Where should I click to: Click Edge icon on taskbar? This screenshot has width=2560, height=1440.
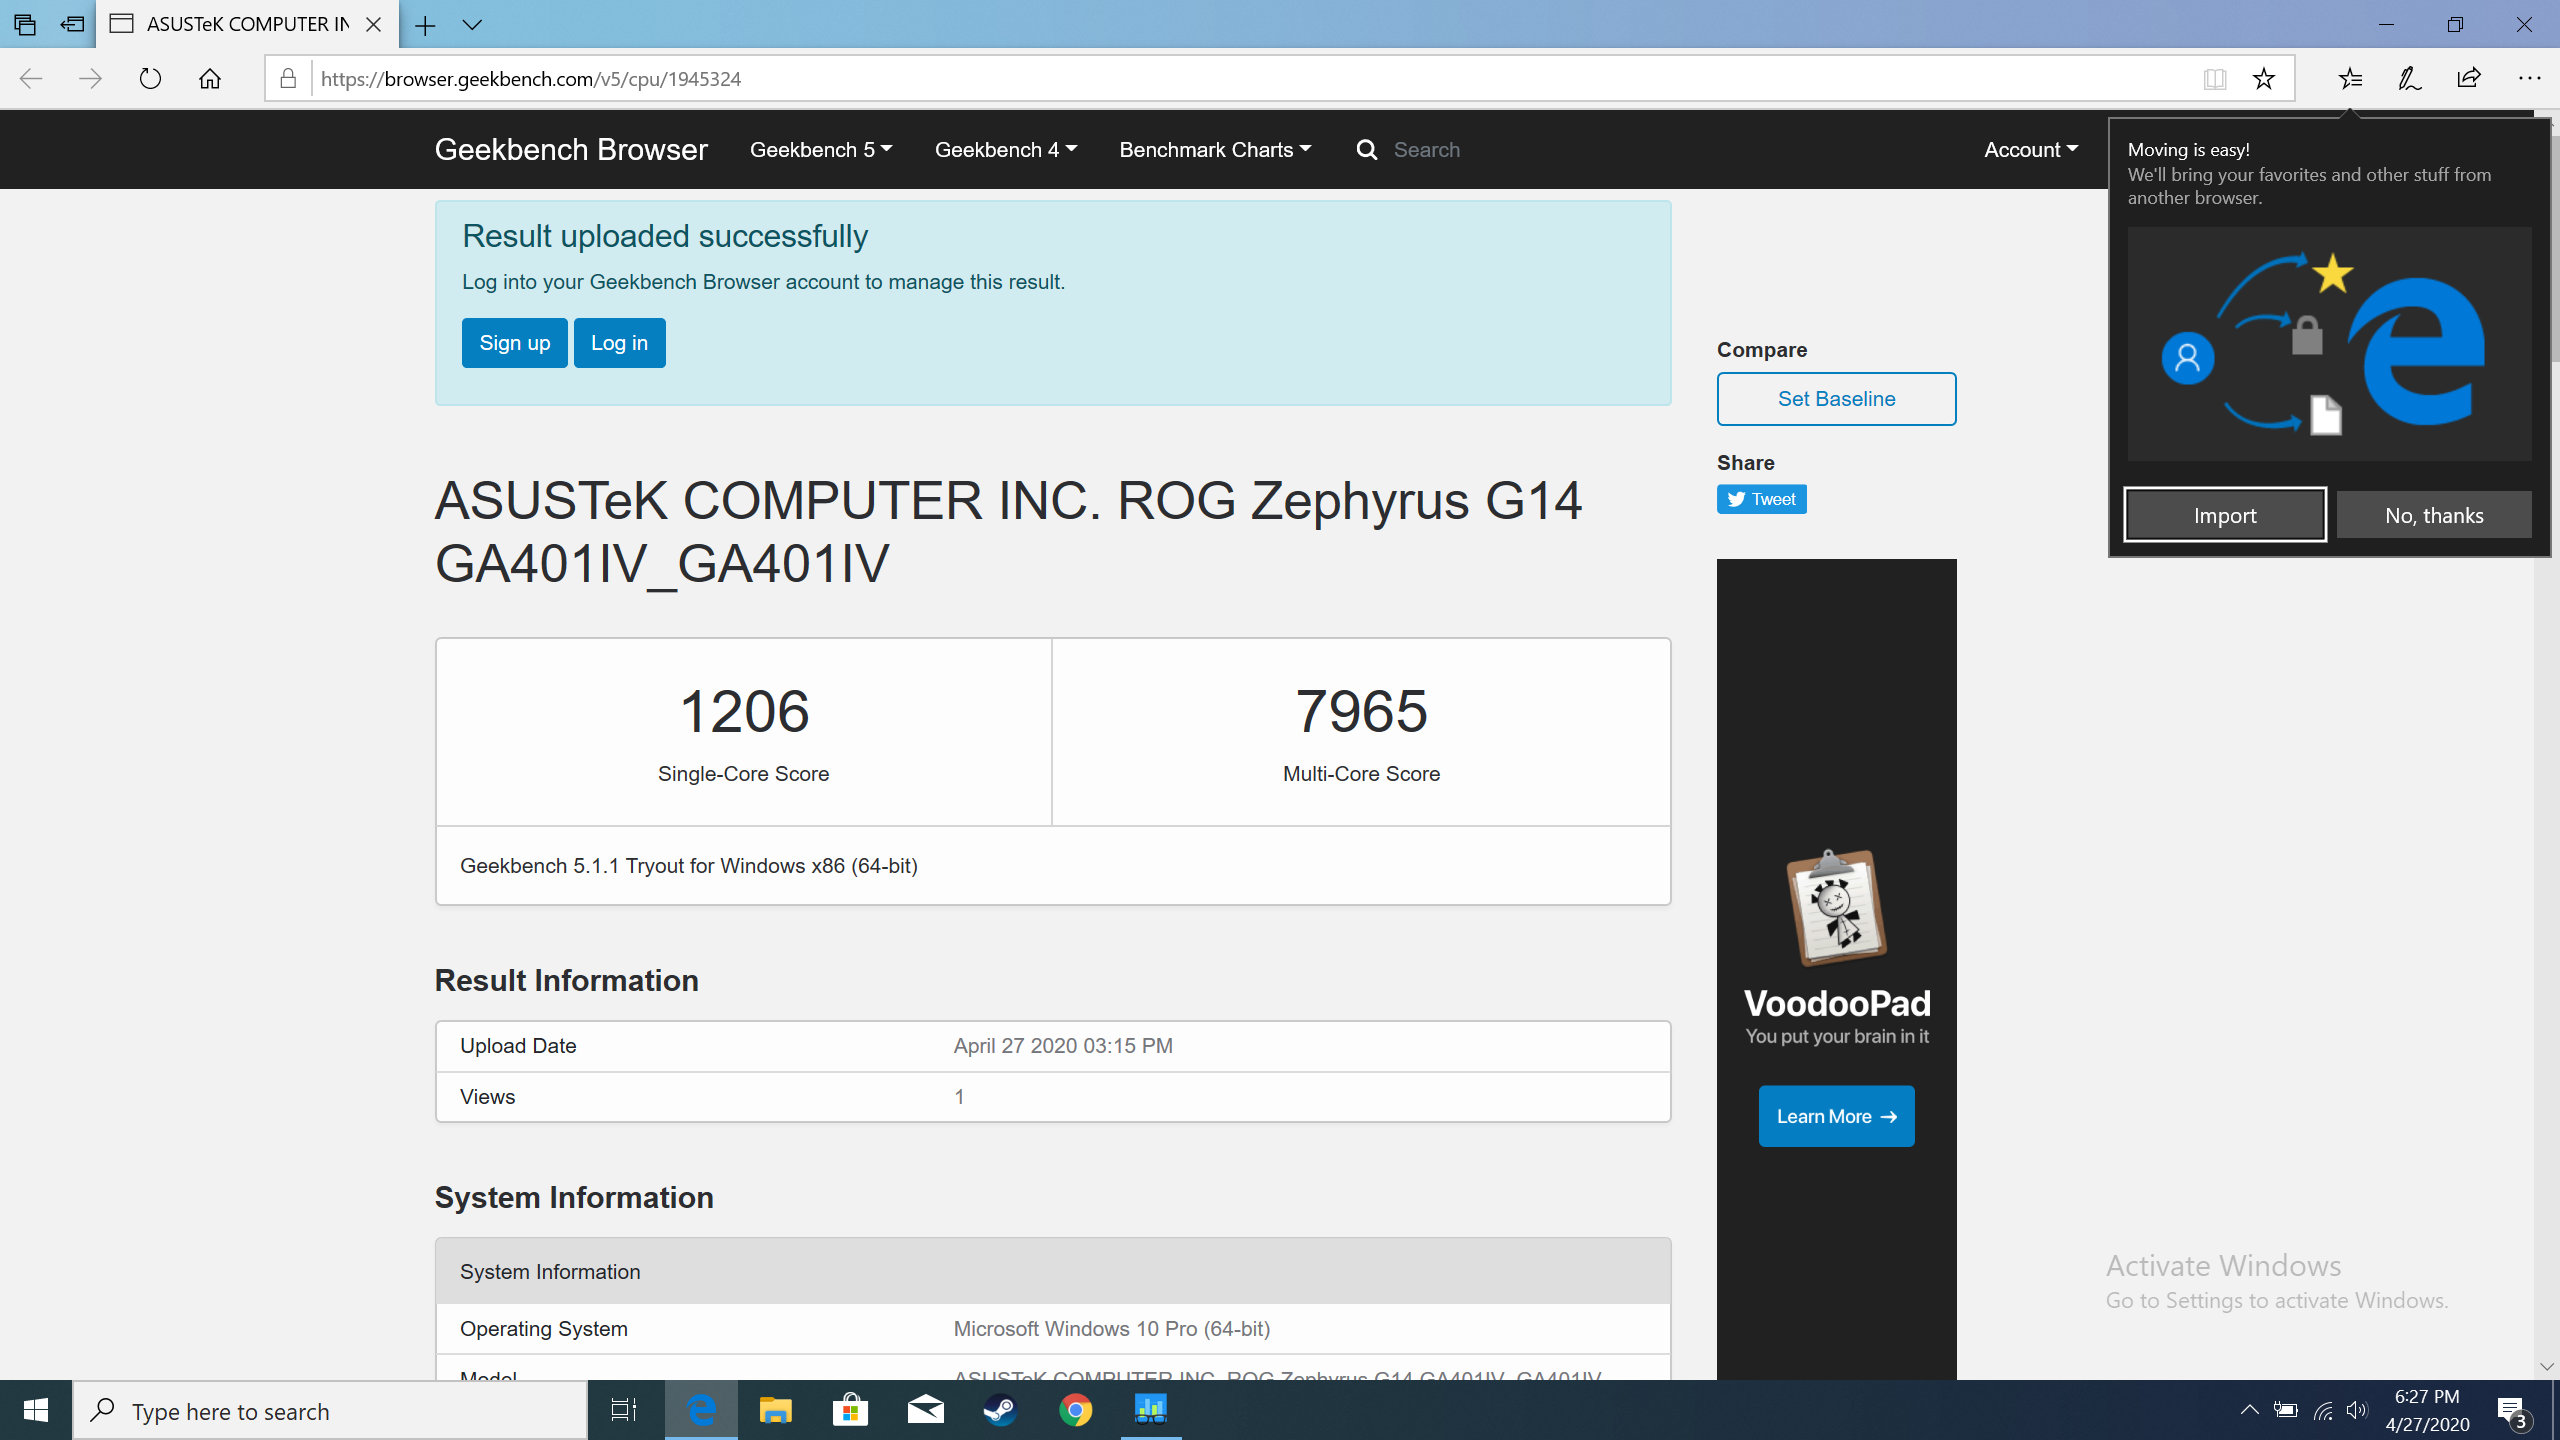[701, 1411]
